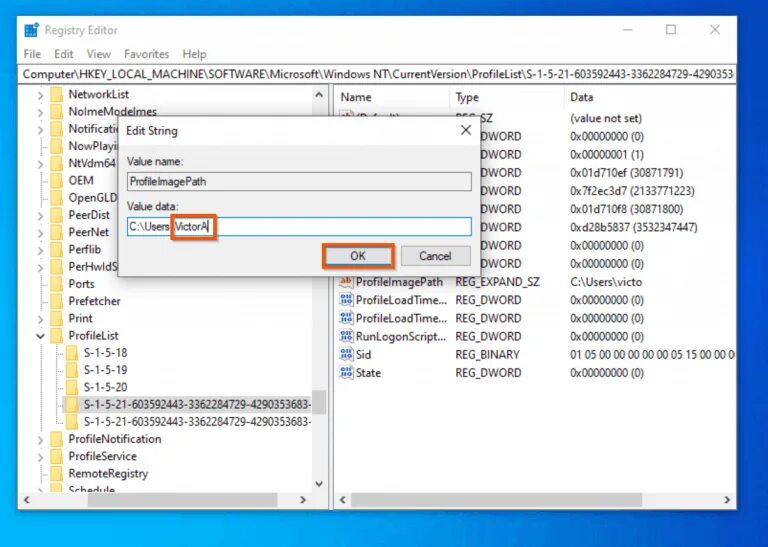Select the Ports folder icon
Screen dimensions: 768x547
[57, 284]
